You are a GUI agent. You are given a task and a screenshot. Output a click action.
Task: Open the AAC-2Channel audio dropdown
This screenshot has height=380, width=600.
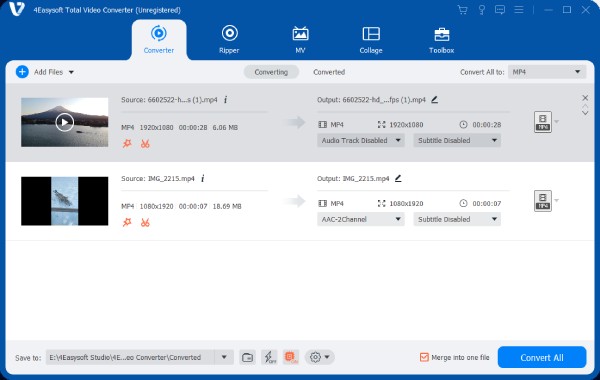click(x=360, y=219)
